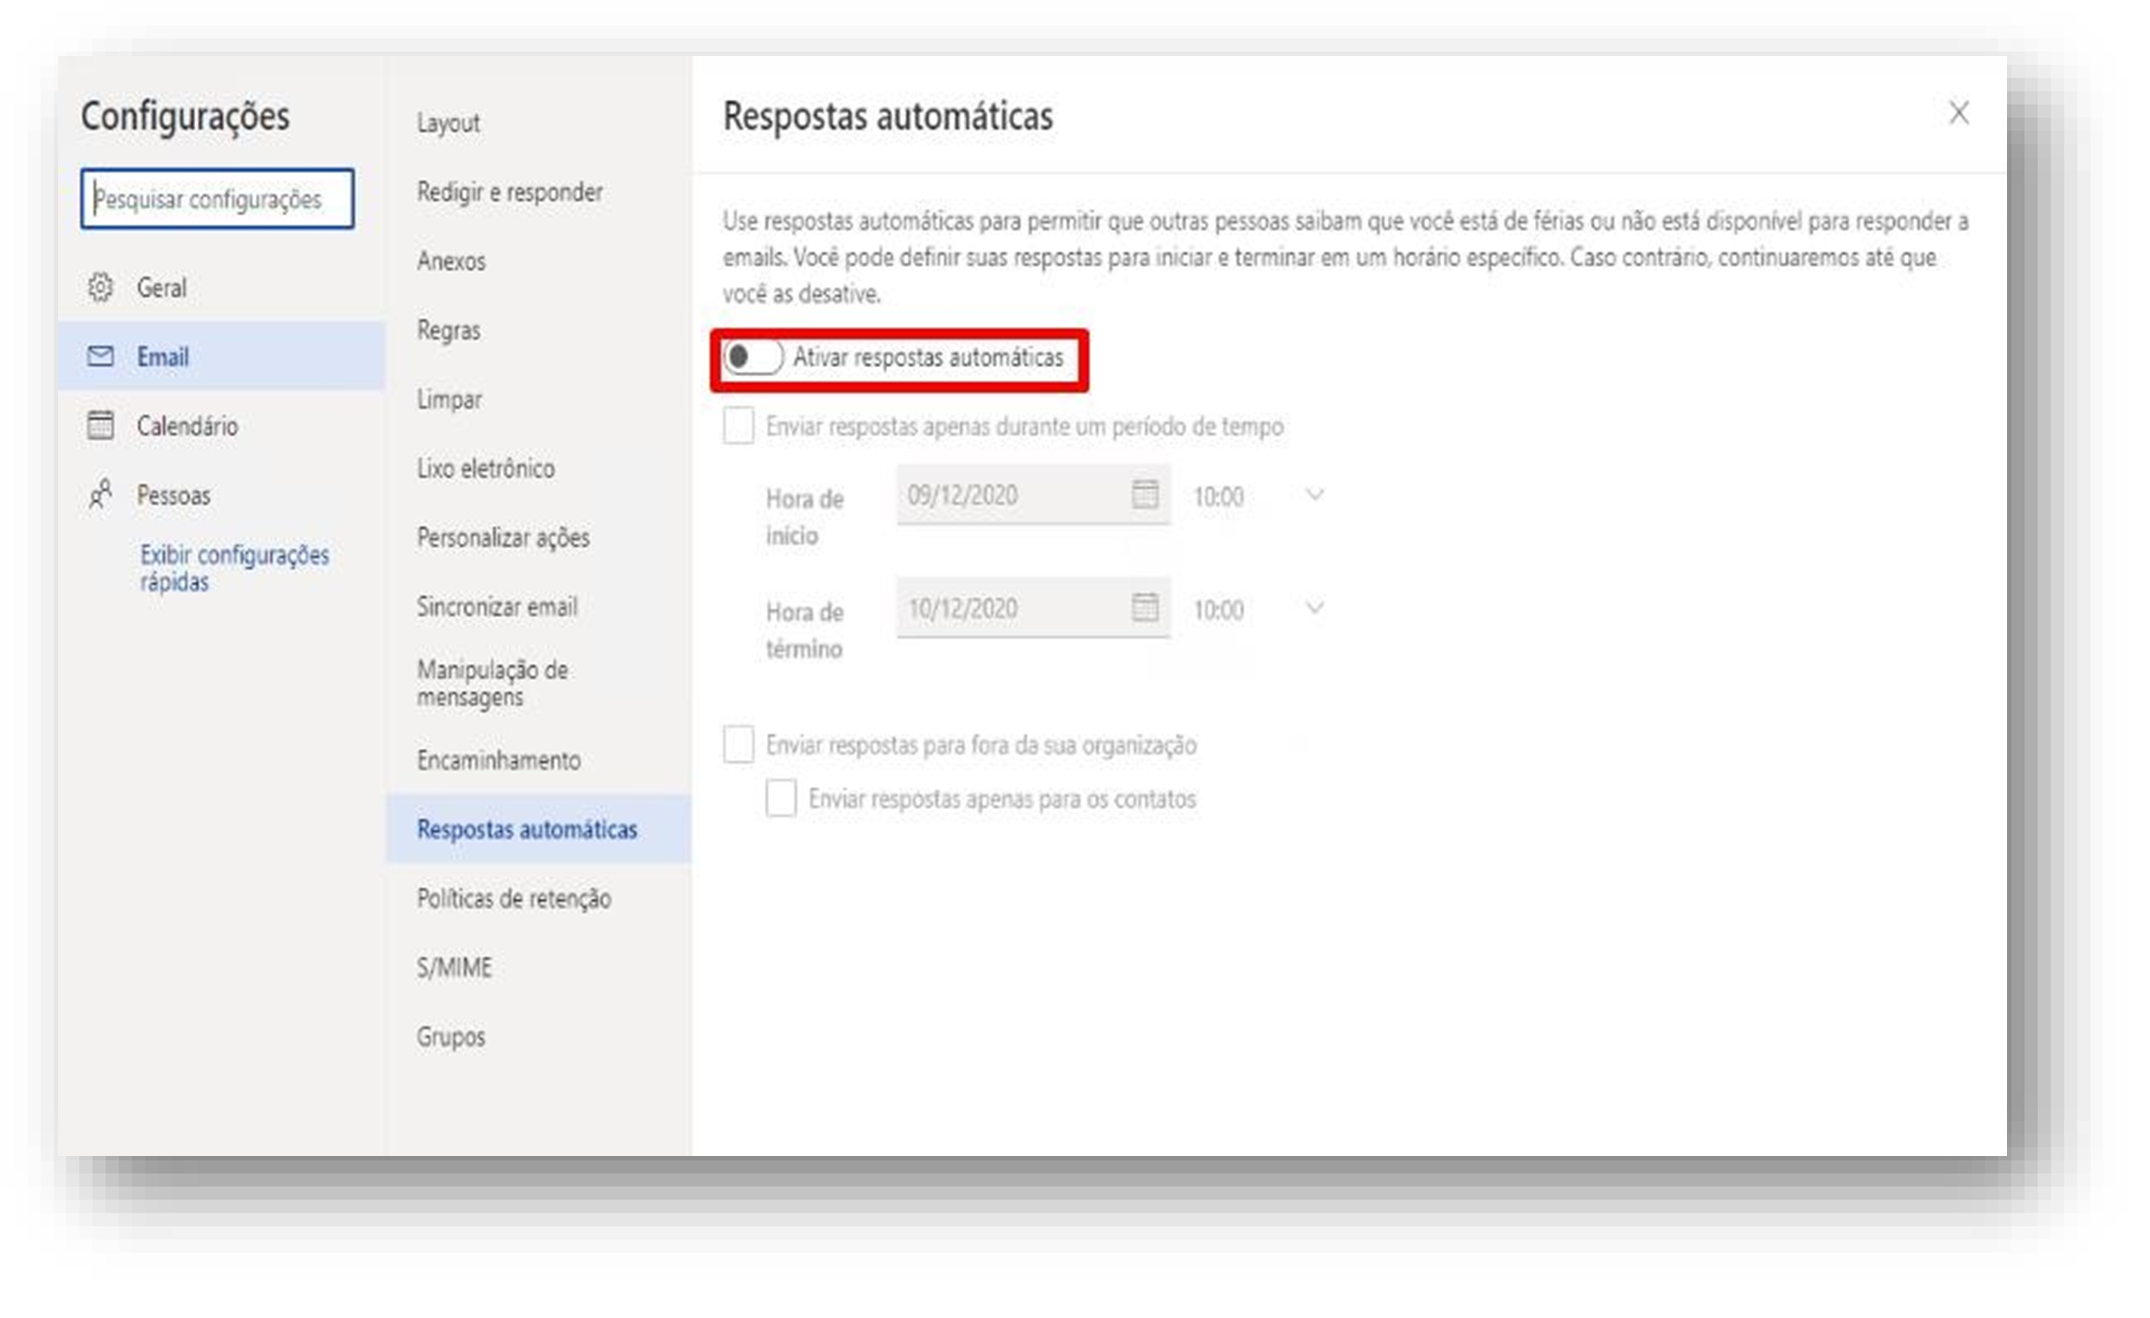Open the end date calendar picker icon

[x=1145, y=607]
